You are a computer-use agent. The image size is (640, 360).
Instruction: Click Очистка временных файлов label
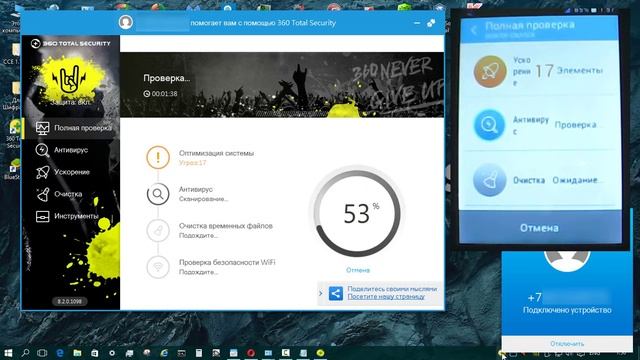coord(226,226)
